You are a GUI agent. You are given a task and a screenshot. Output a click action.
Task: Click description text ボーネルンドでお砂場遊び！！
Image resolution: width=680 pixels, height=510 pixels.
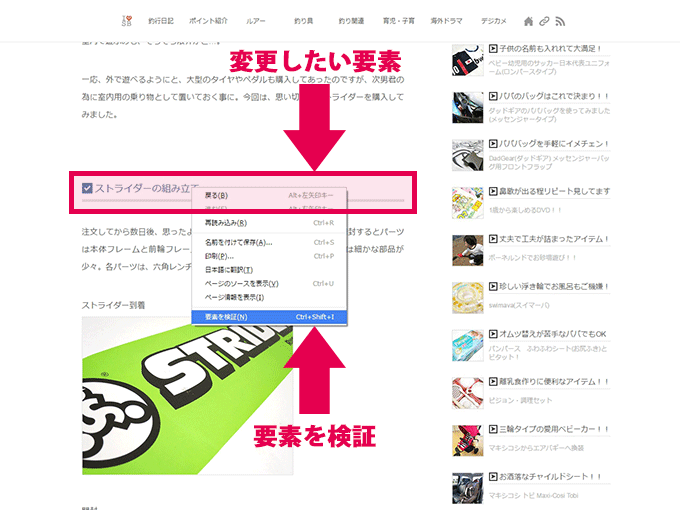[x=533, y=258]
